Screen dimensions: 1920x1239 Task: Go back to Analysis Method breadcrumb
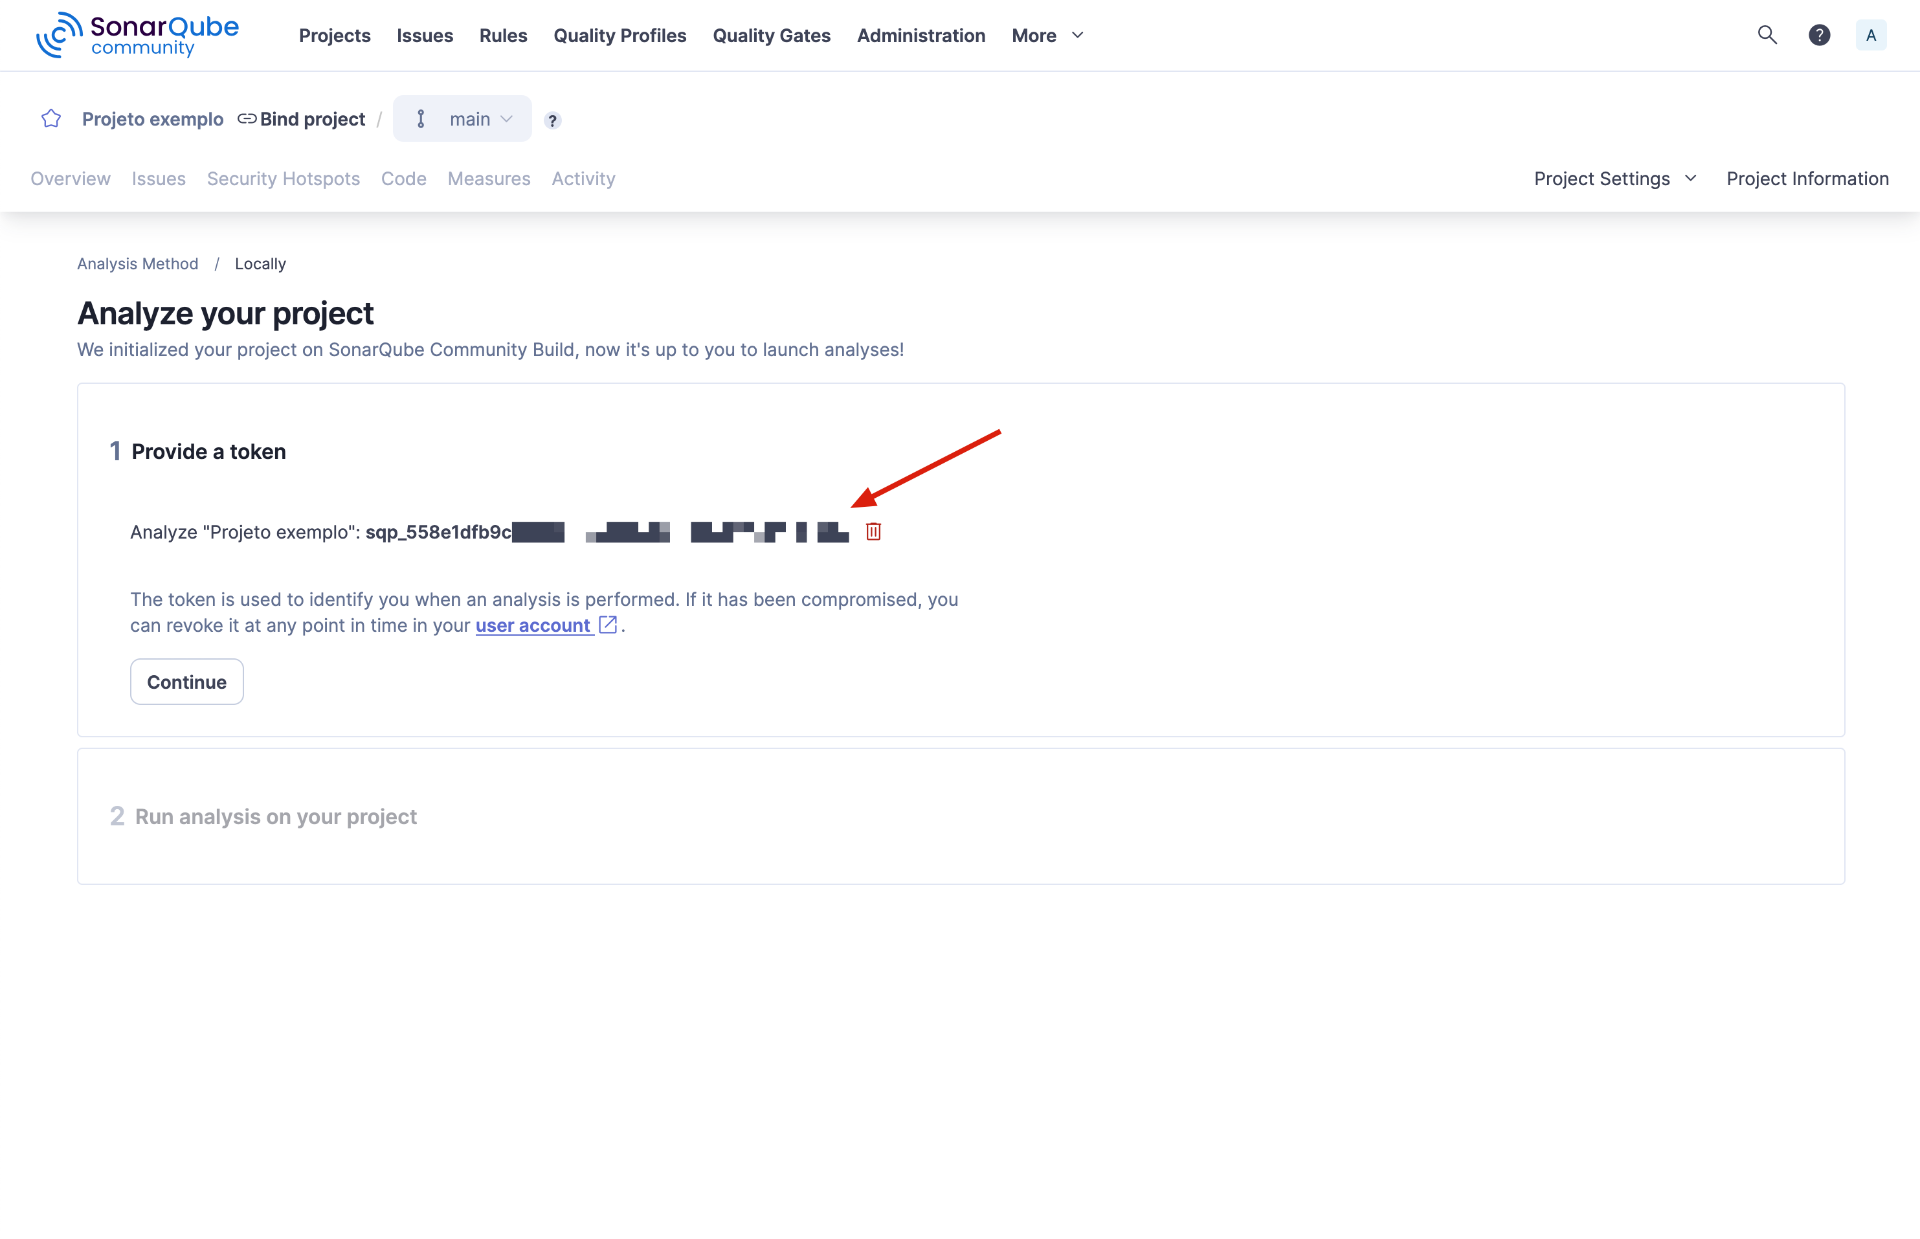pyautogui.click(x=138, y=264)
